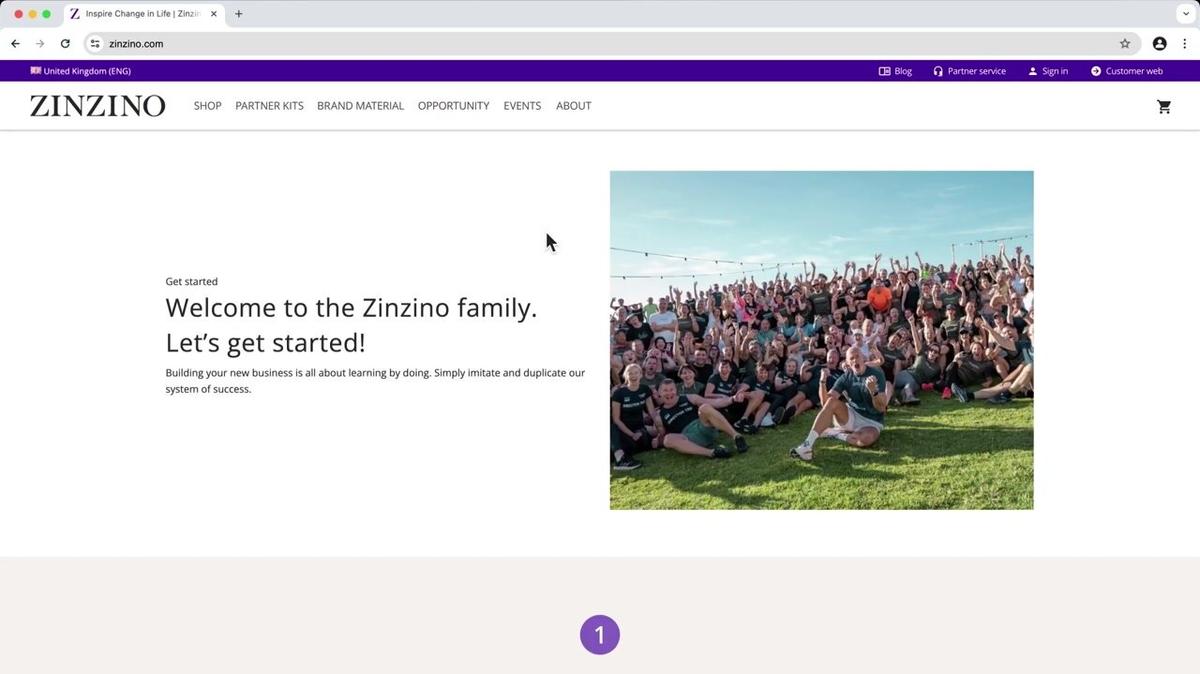View site information icon in address bar

click(x=95, y=44)
